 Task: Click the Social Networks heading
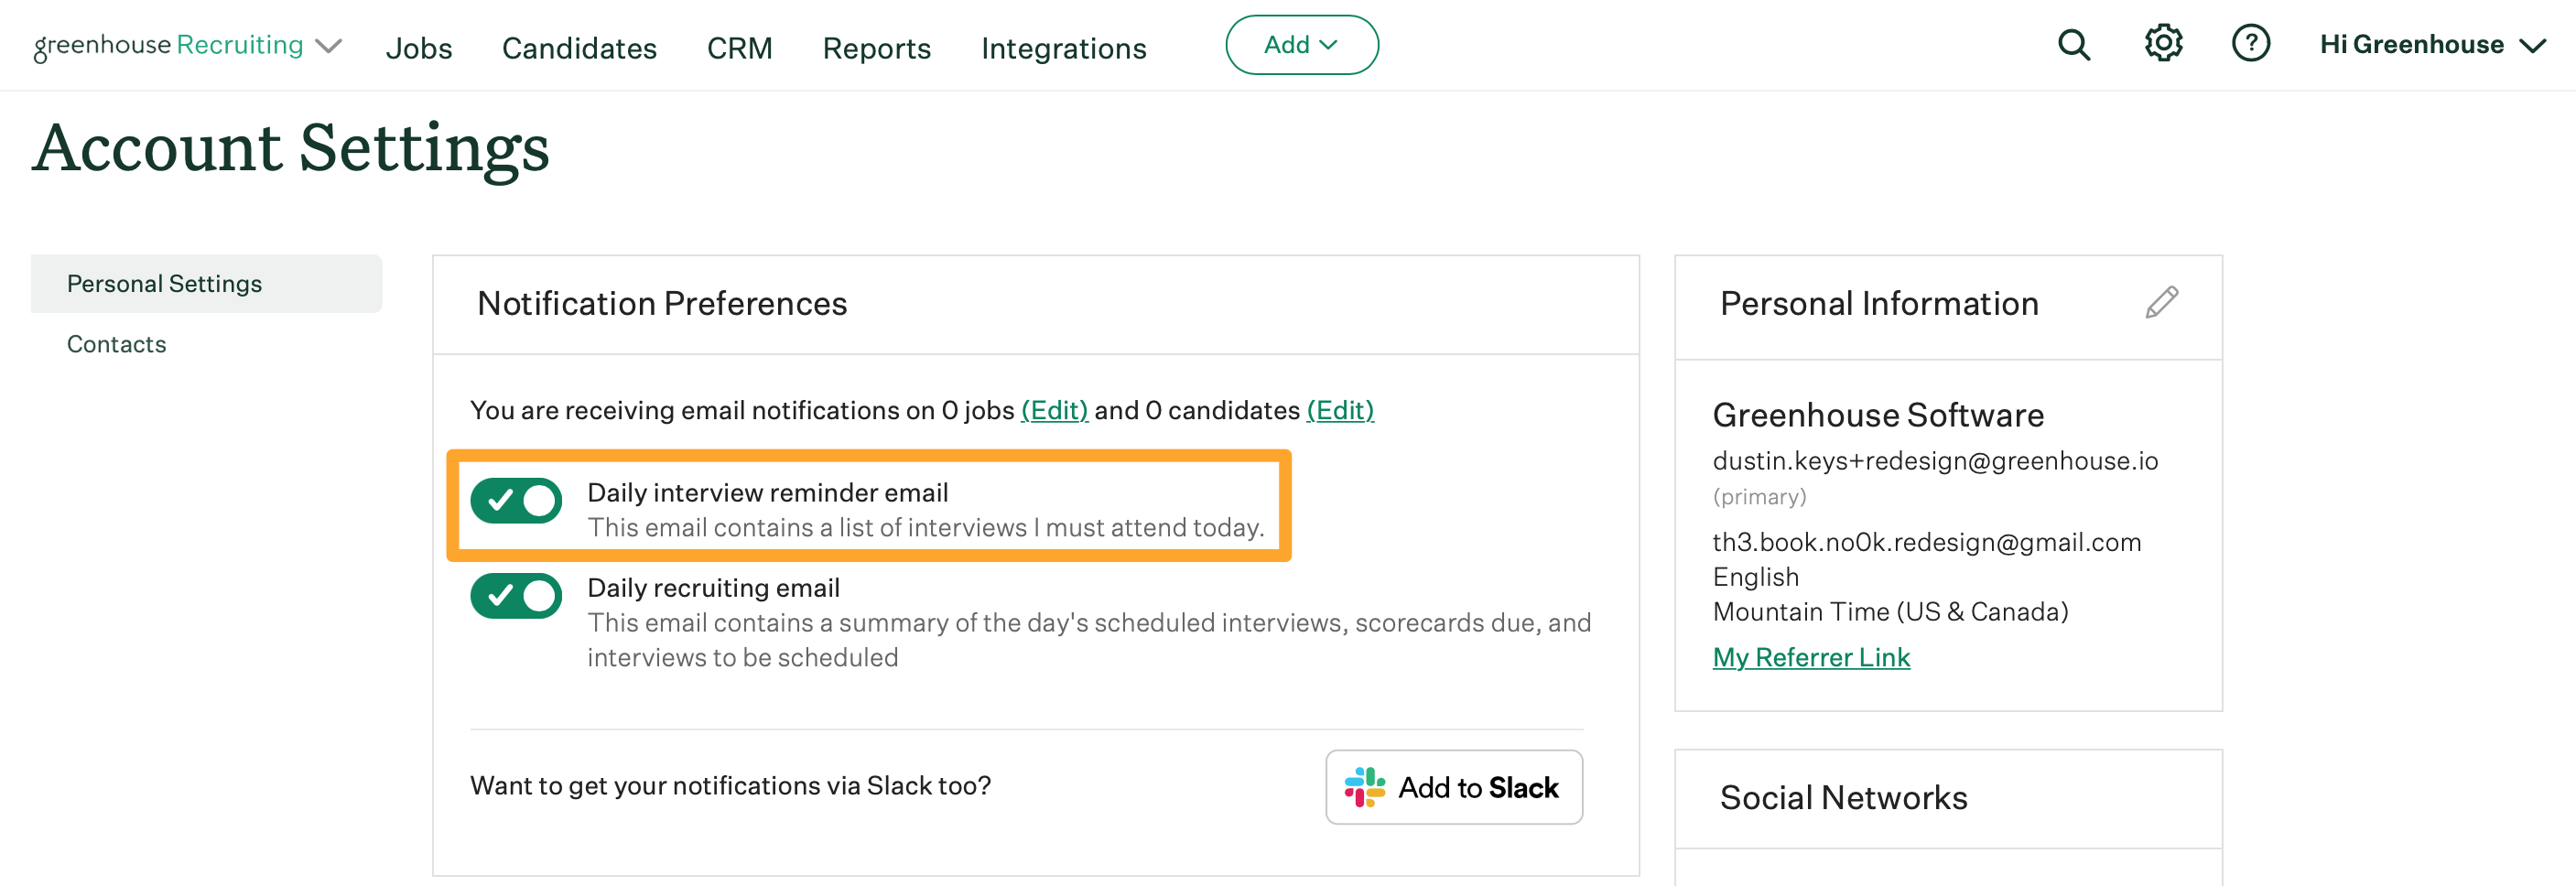[x=1843, y=798]
